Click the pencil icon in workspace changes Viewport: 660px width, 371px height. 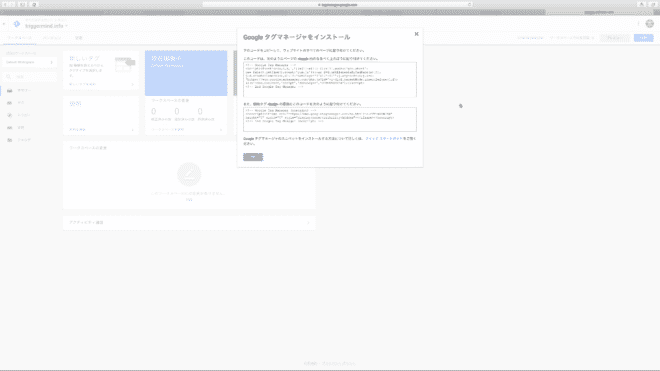[189, 174]
